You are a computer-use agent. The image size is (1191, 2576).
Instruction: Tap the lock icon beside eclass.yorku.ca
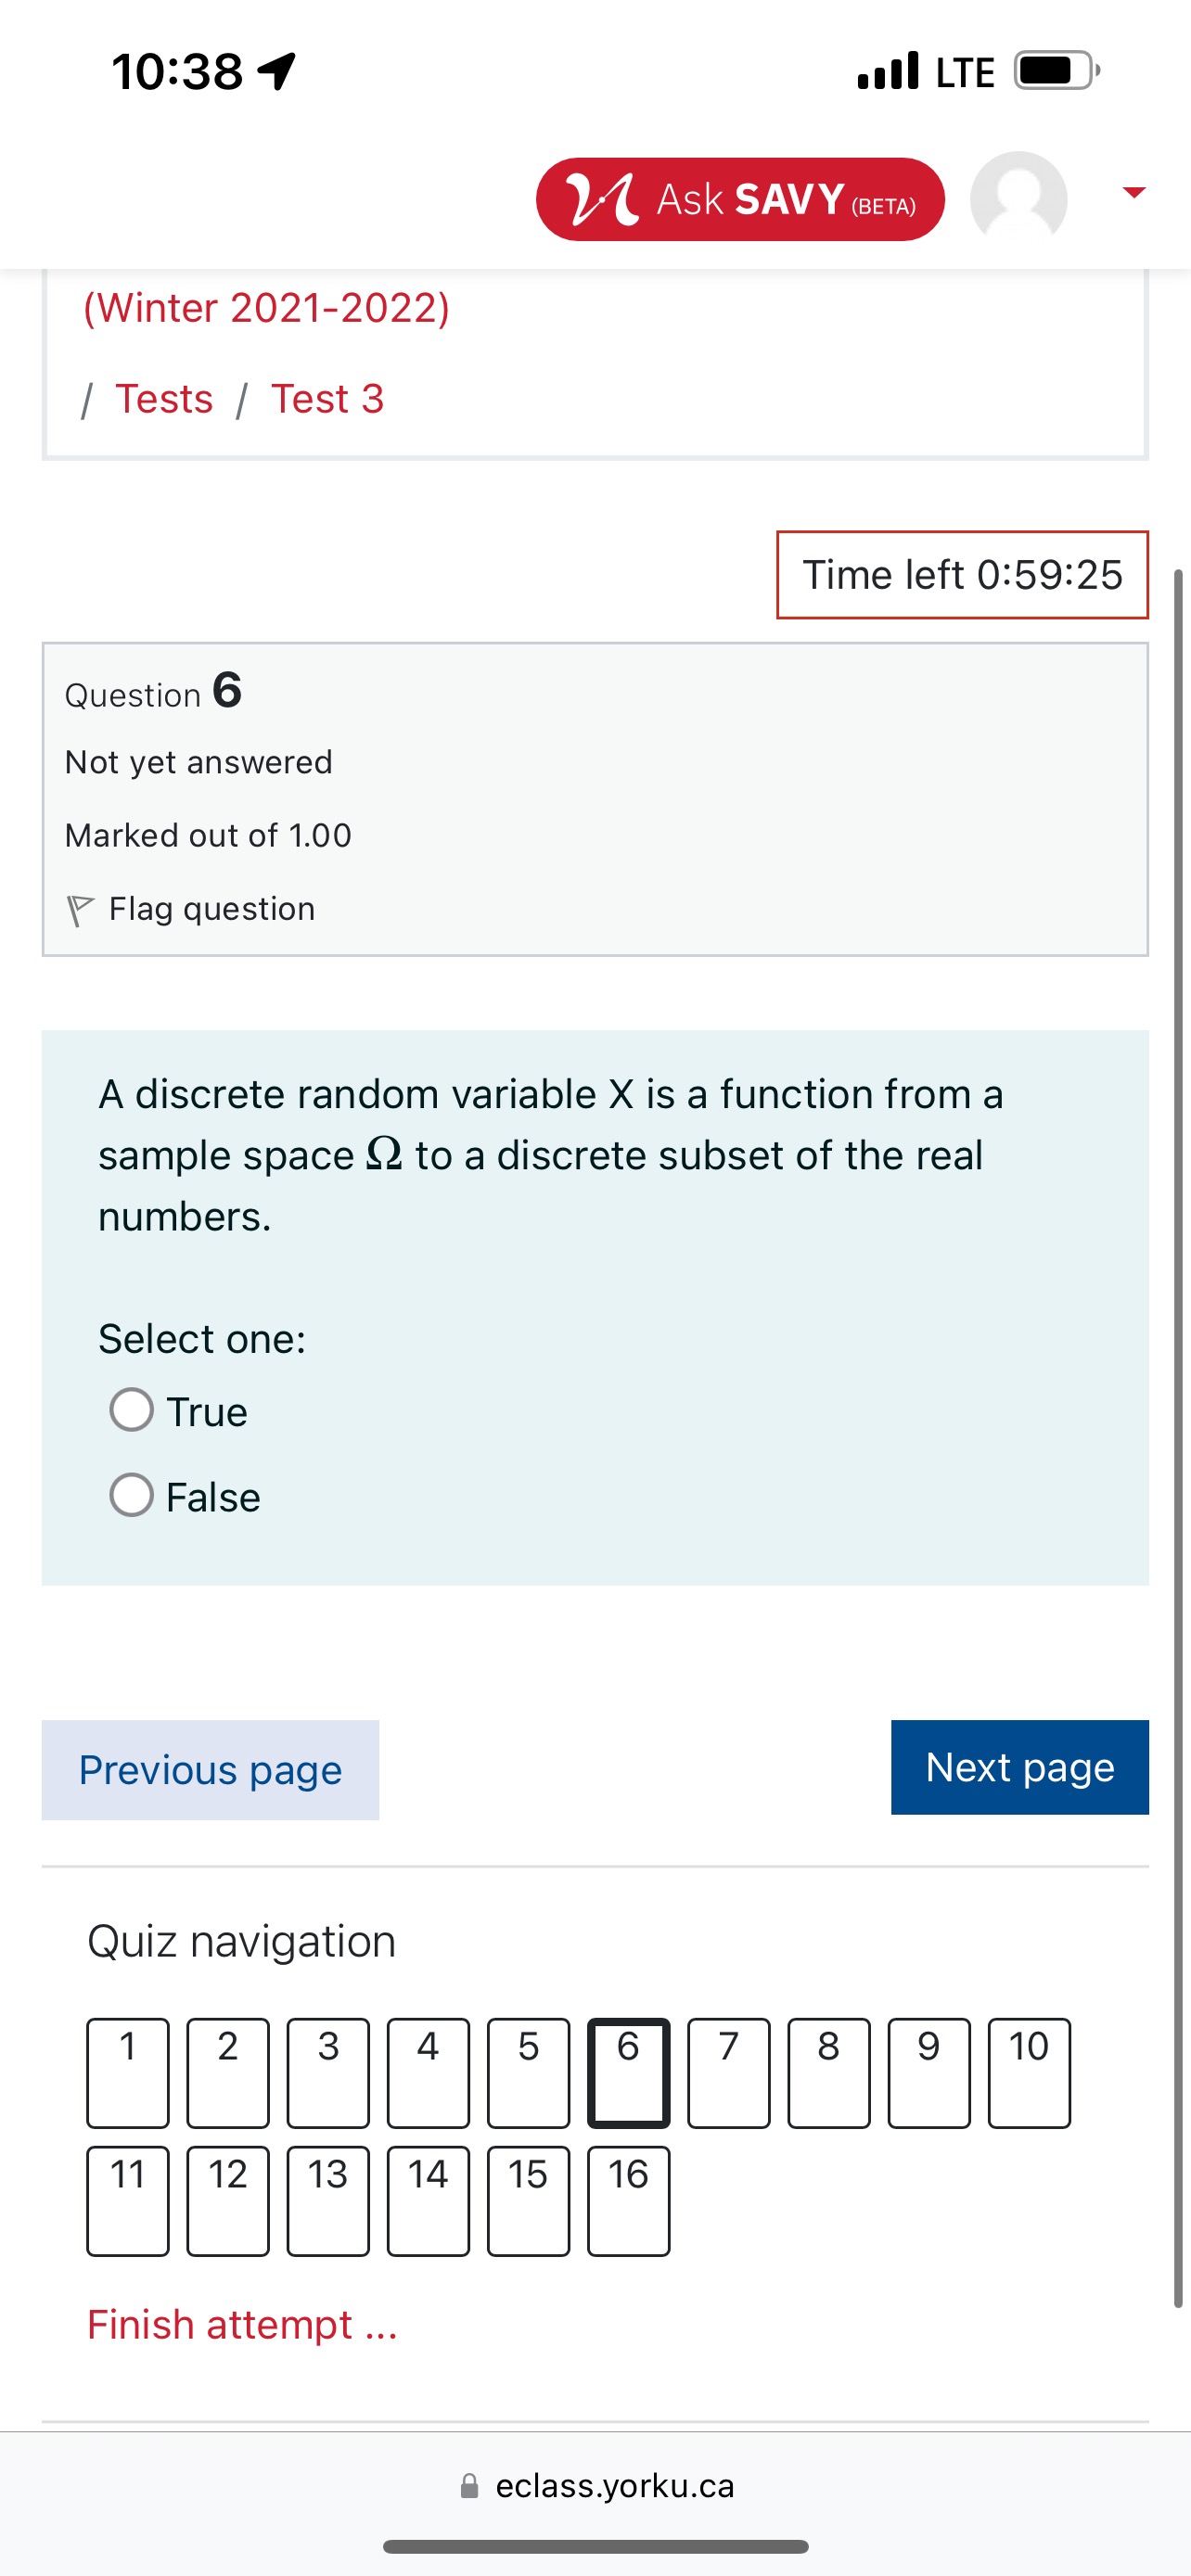point(469,2486)
